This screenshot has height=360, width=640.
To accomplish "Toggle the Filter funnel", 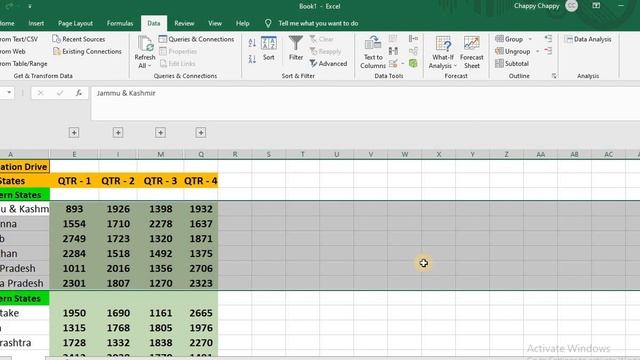I will click(x=296, y=48).
